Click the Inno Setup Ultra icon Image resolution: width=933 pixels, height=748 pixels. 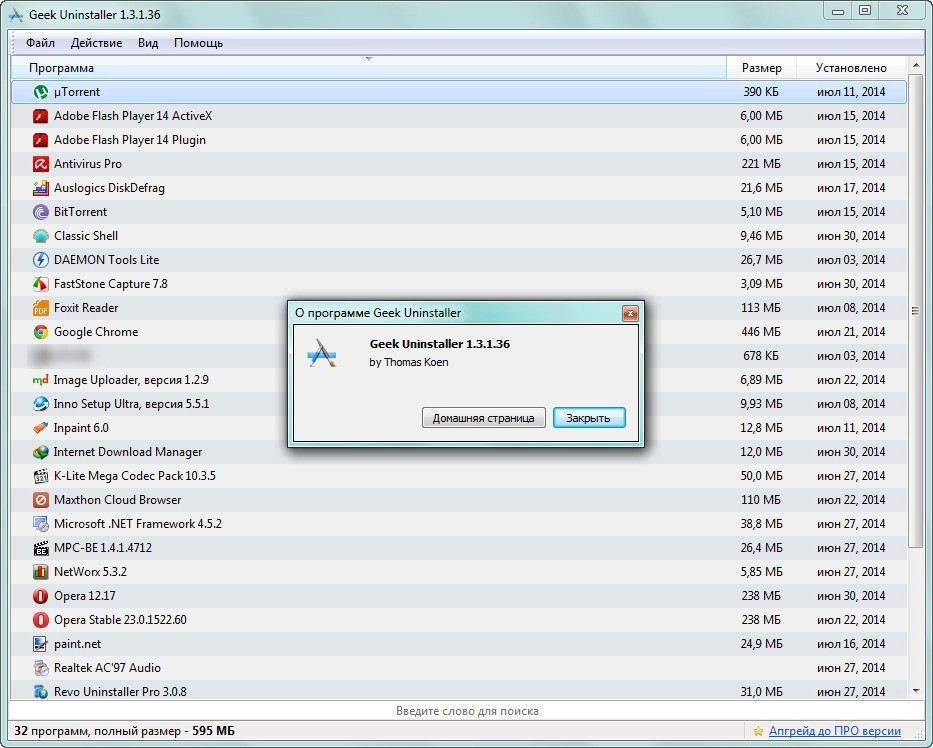[40, 404]
